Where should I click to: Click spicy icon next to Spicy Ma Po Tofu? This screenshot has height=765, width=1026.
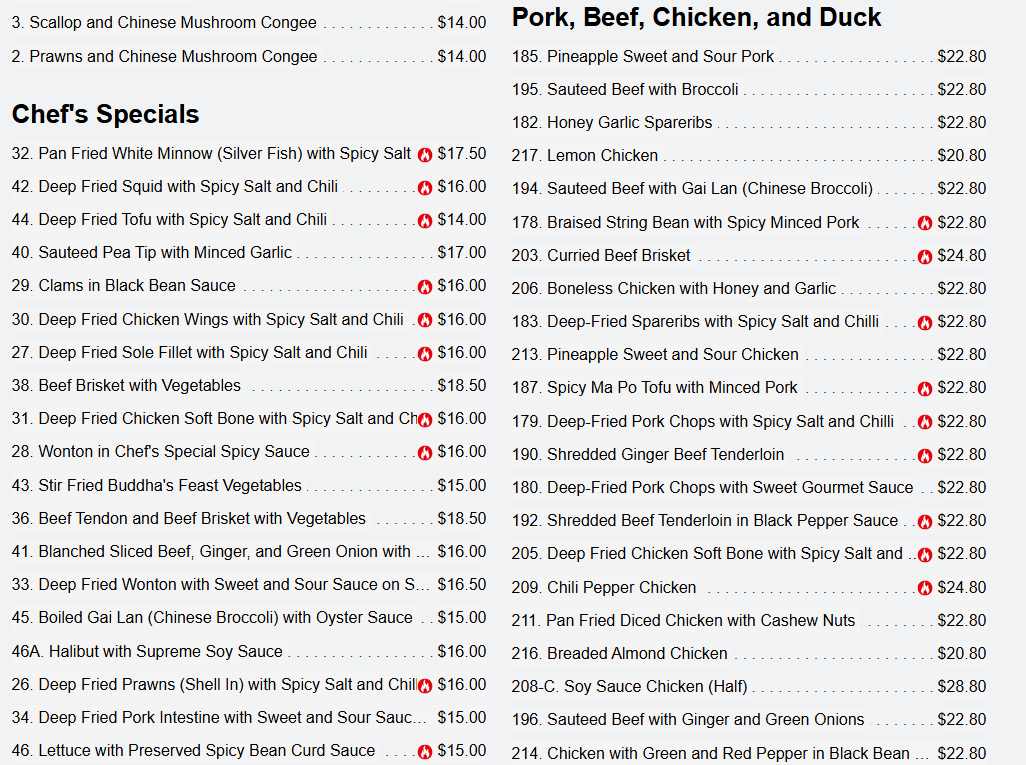(925, 389)
